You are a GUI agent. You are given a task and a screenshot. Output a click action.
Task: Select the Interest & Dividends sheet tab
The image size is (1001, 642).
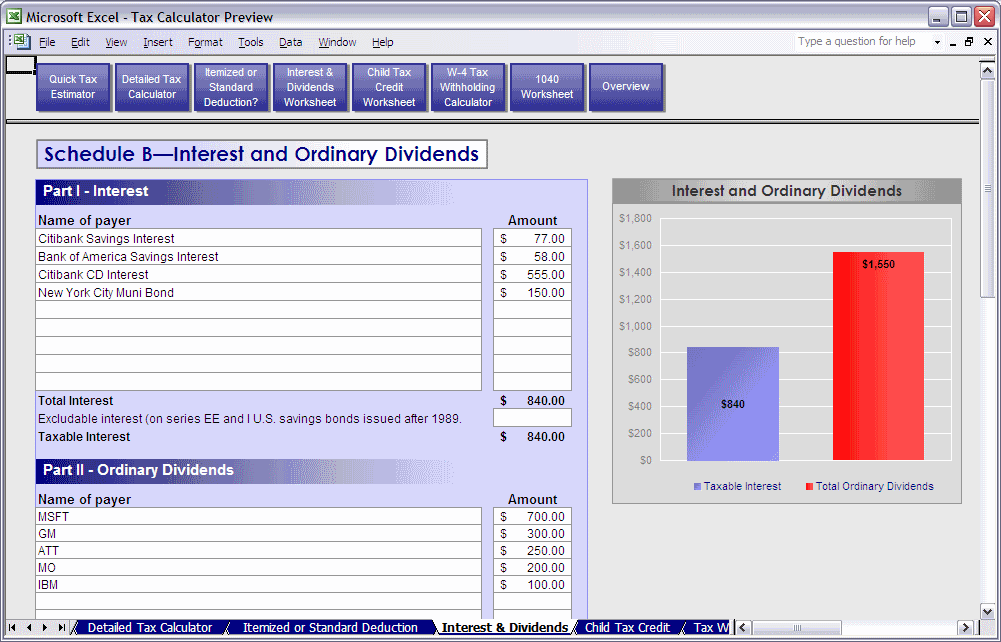(505, 627)
